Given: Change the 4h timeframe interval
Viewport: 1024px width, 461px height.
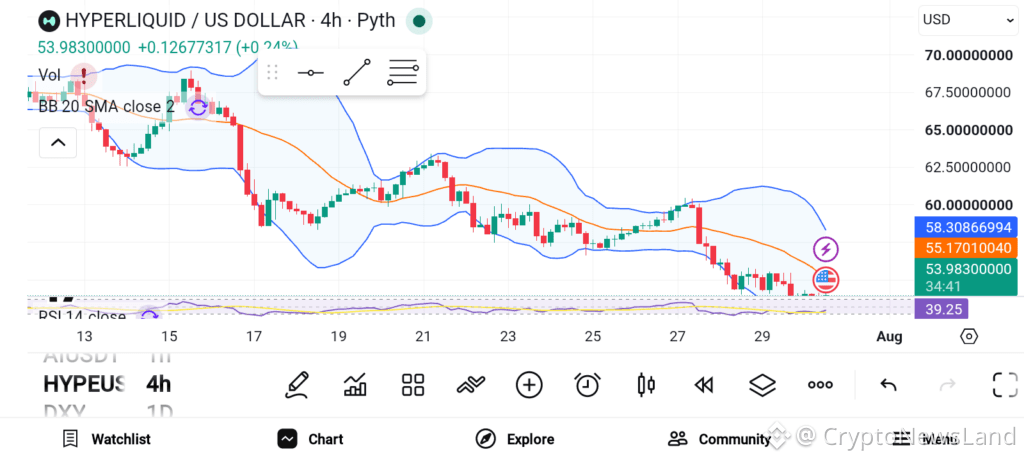Looking at the screenshot, I should point(159,384).
